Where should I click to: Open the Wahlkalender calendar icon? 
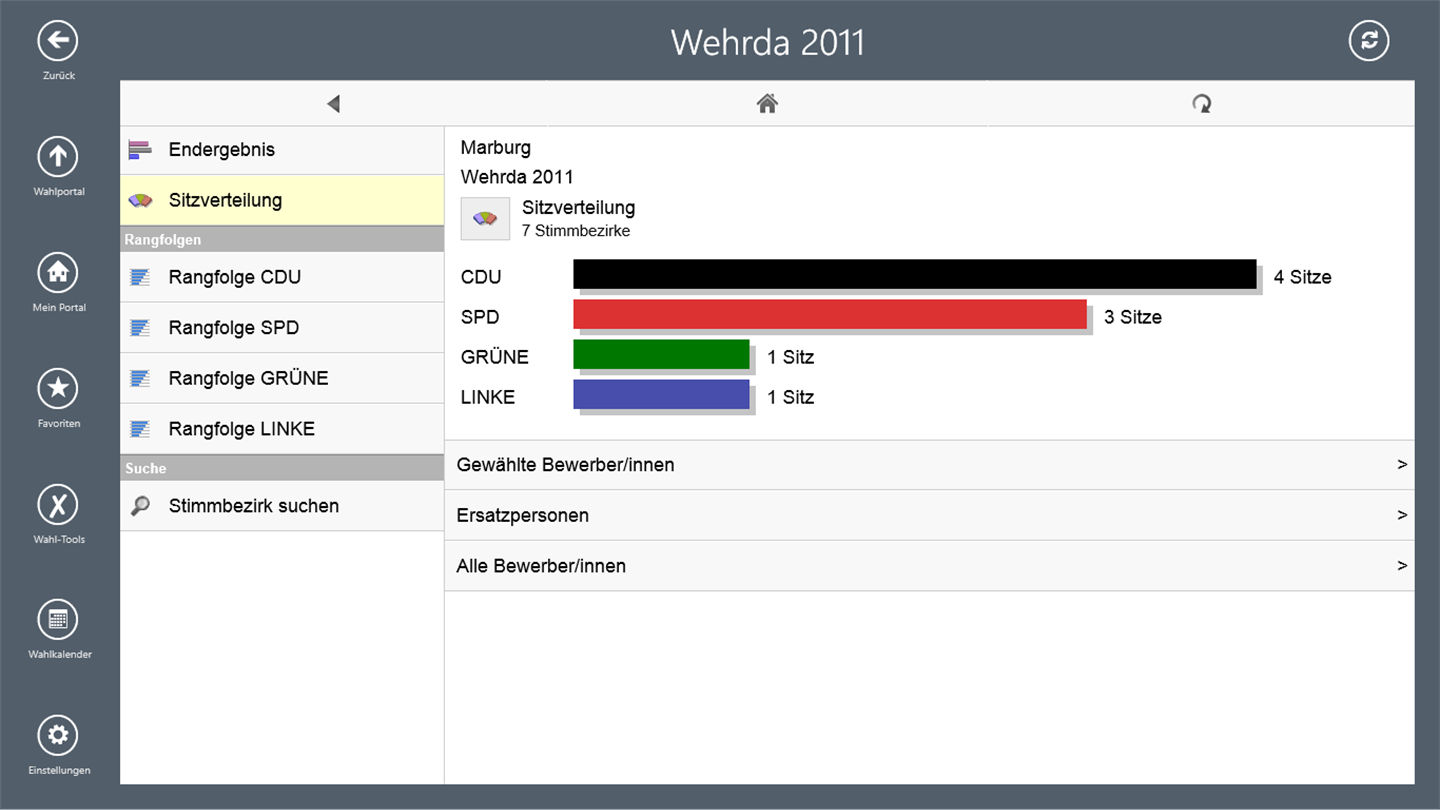[58, 620]
